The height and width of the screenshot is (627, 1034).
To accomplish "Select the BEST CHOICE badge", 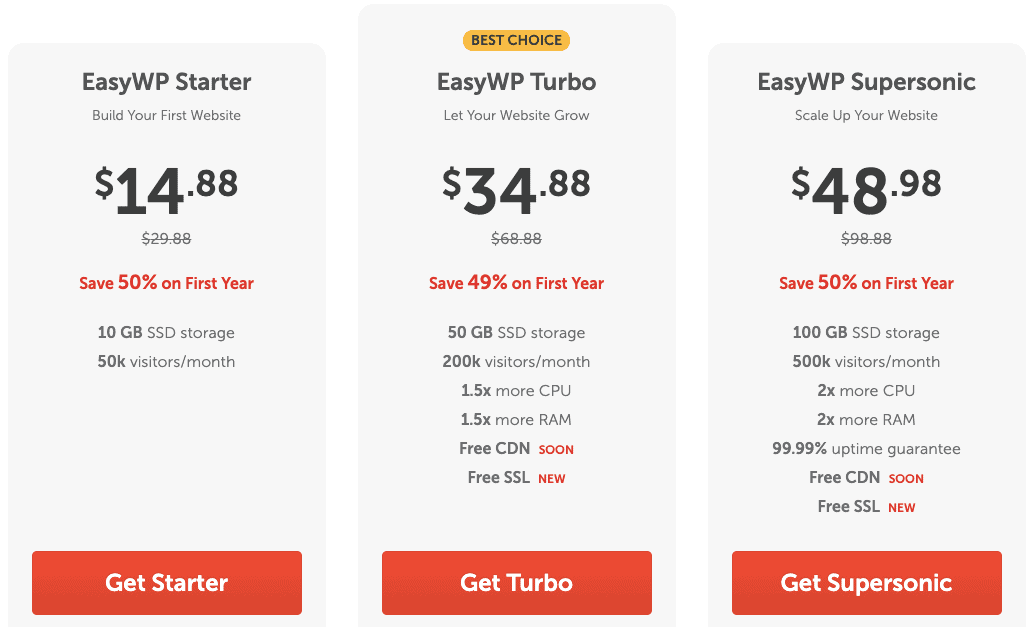I will point(516,40).
